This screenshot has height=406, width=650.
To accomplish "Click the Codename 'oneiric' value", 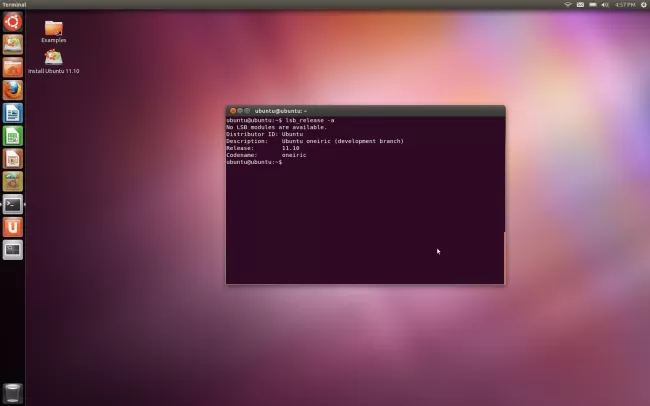I will click(294, 156).
